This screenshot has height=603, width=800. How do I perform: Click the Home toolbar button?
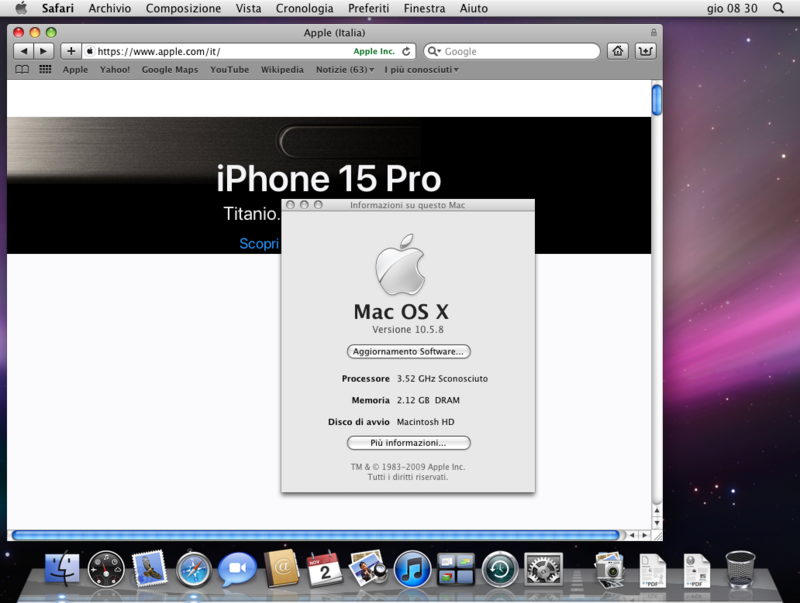click(617, 51)
